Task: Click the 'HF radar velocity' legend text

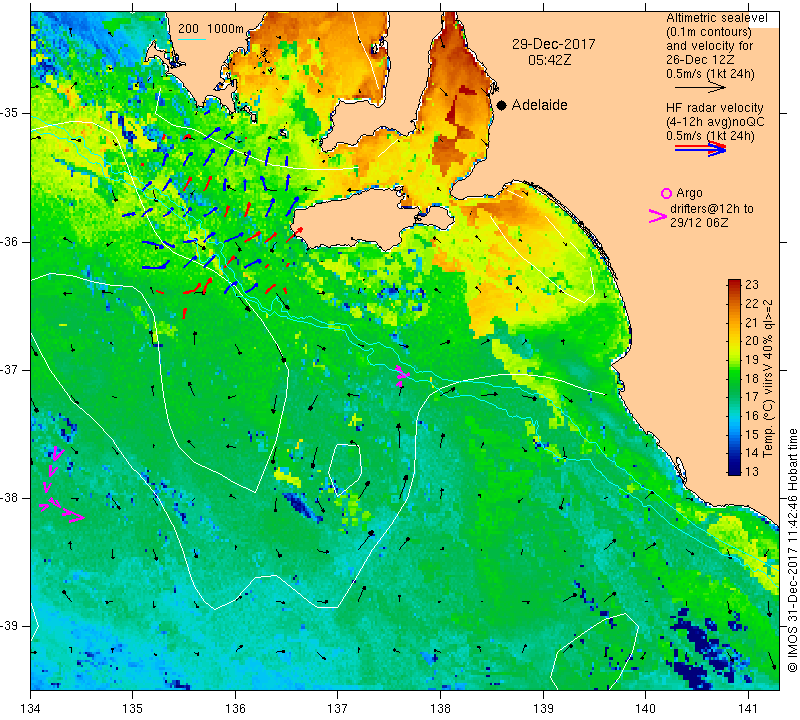Action: [x=714, y=108]
